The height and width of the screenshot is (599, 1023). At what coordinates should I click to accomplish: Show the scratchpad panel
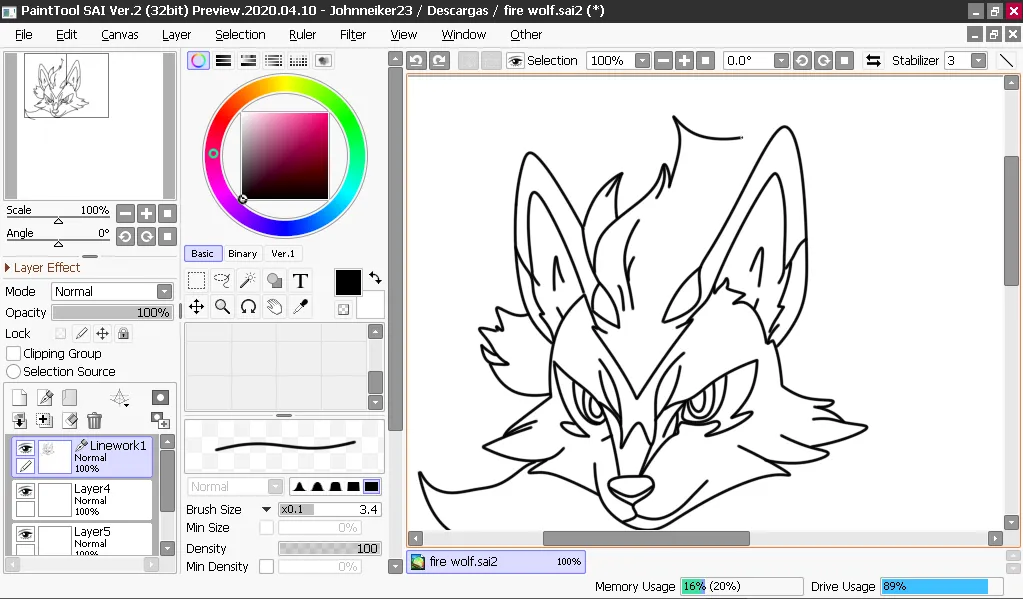324,61
